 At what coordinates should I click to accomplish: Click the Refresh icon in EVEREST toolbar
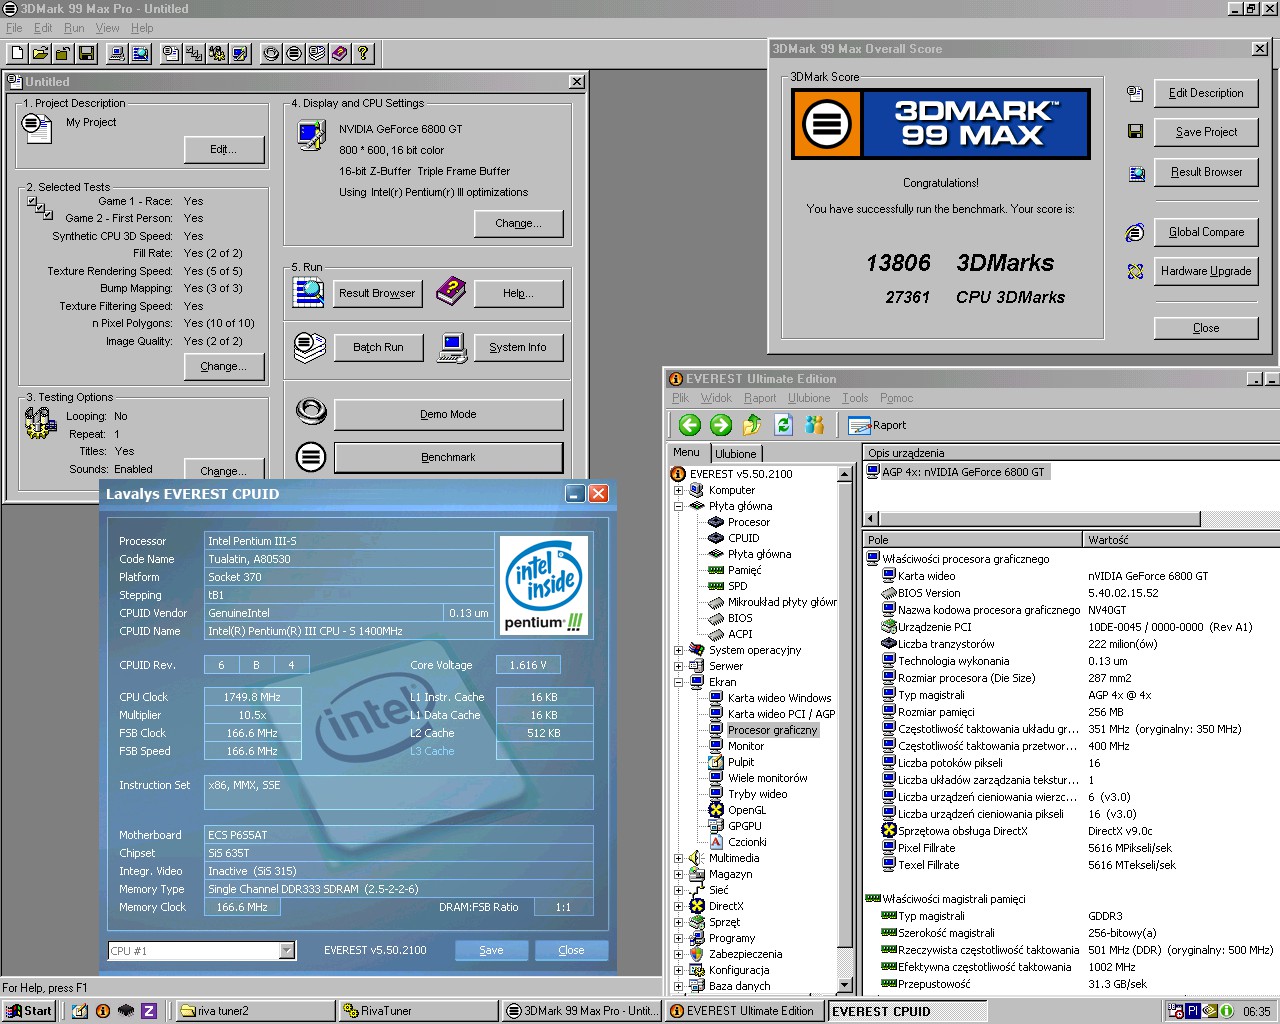point(783,425)
